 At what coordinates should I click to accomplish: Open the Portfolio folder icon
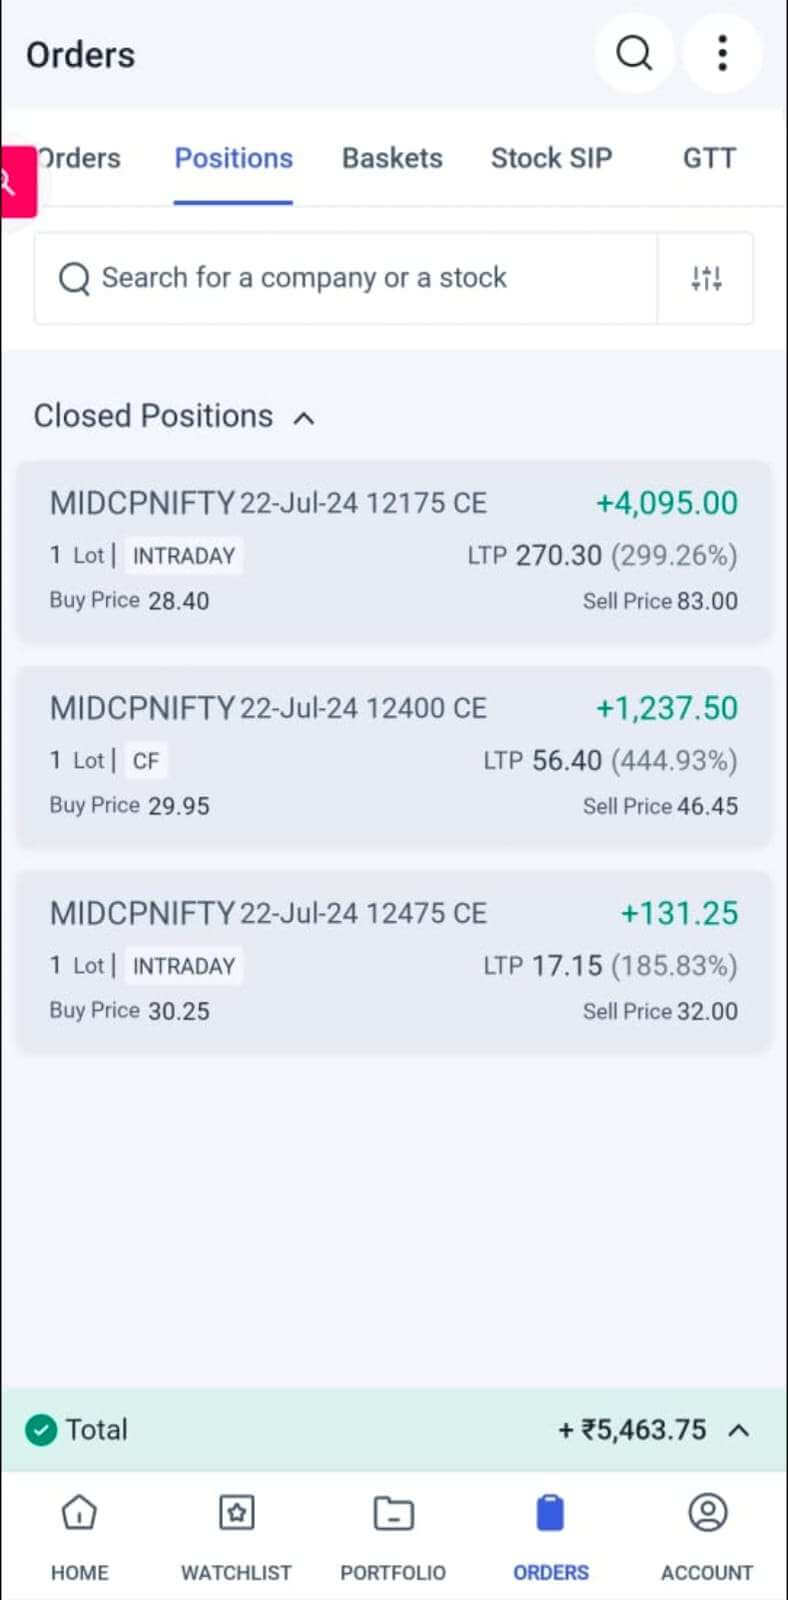(x=393, y=1513)
